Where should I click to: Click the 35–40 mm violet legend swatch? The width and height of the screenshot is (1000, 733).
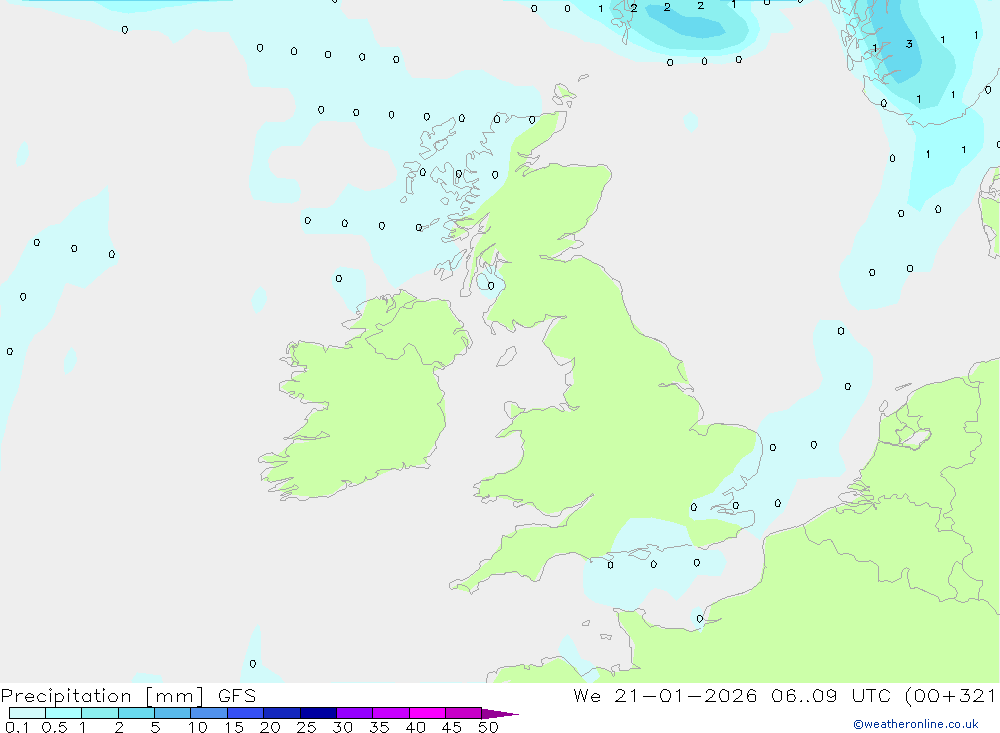pos(391,713)
